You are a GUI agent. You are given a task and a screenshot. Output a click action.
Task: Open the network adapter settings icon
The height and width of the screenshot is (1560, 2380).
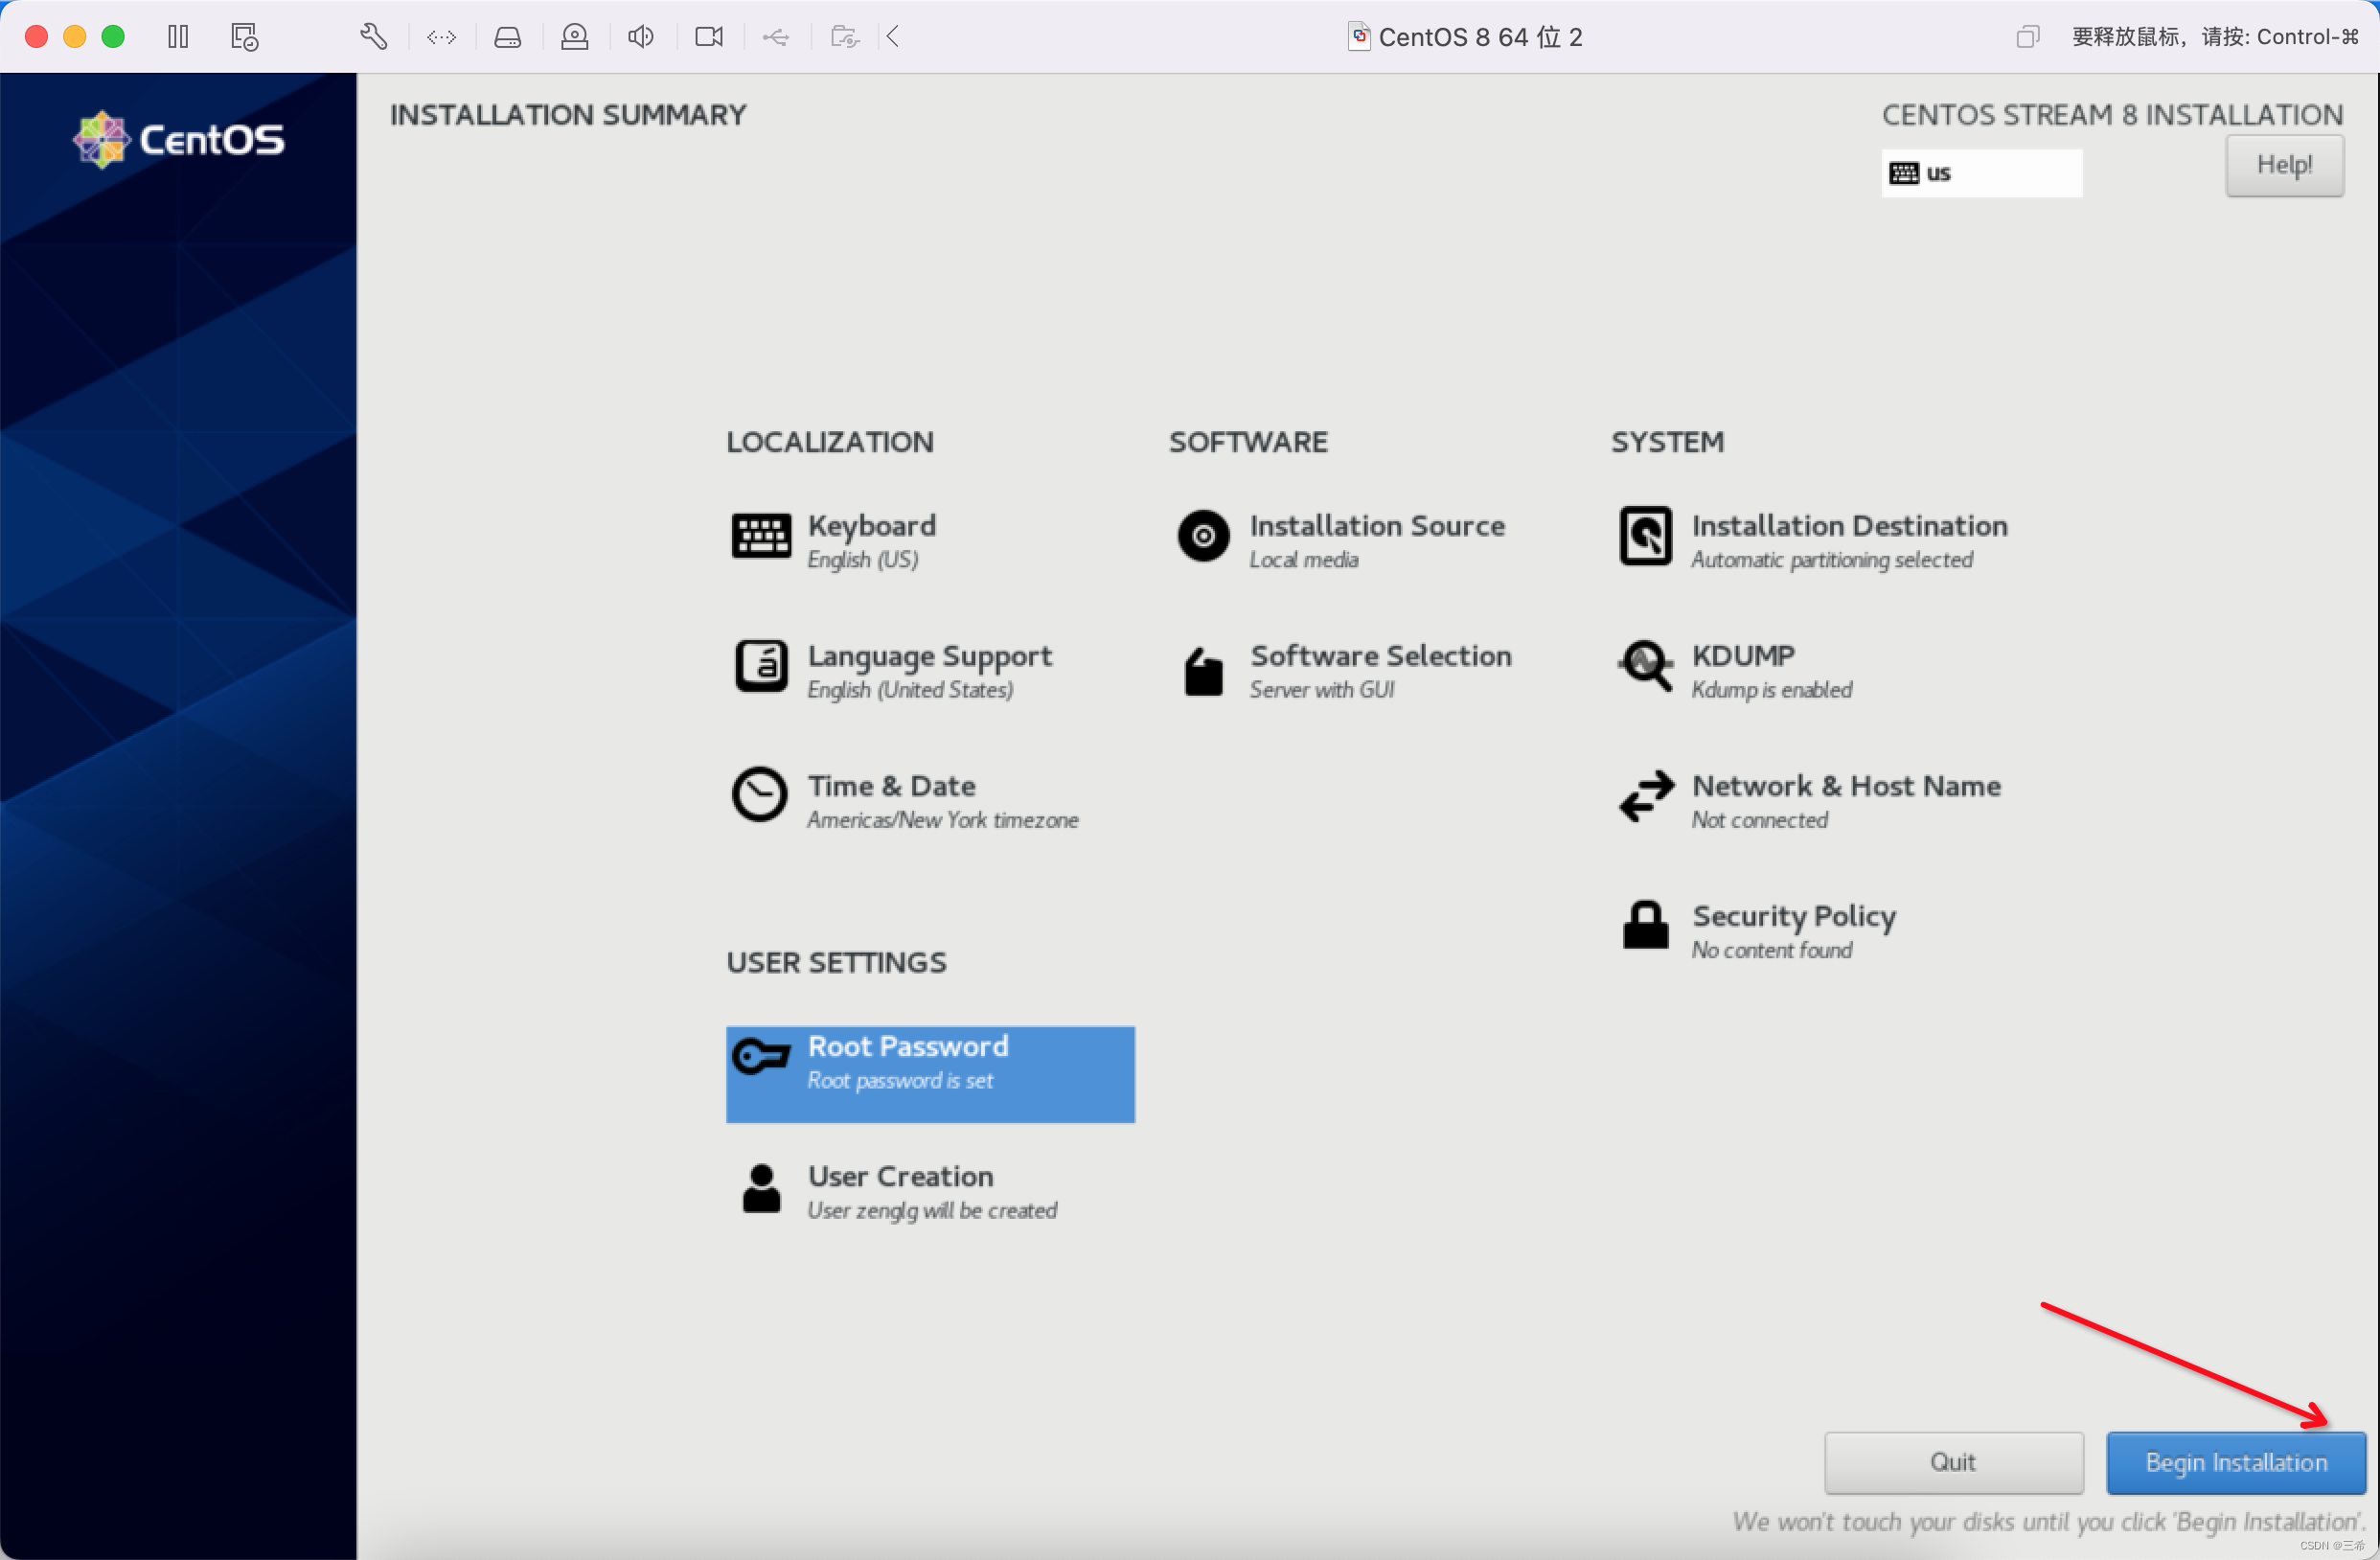(x=441, y=36)
